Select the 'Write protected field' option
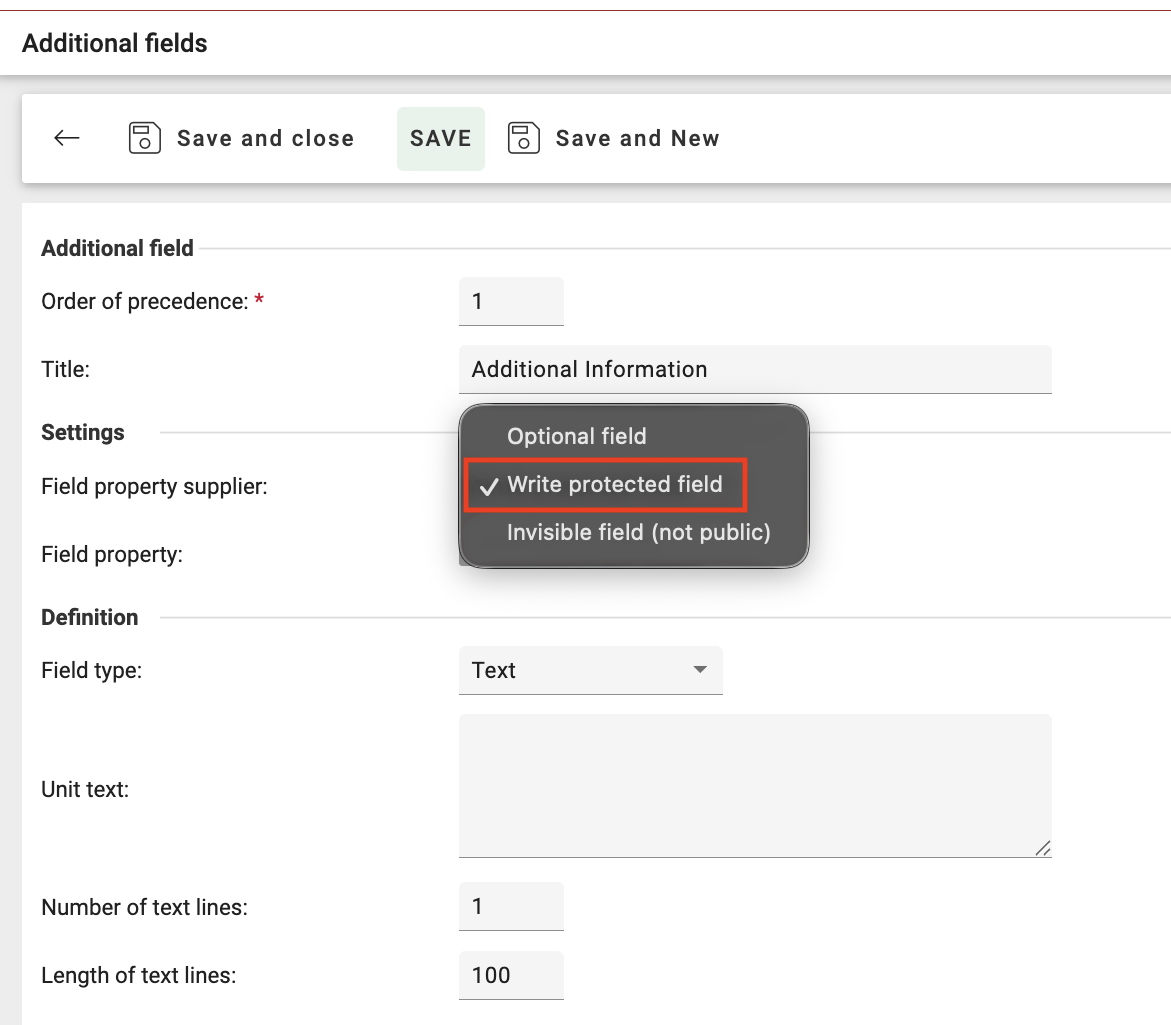This screenshot has height=1025, width=1171. tap(614, 485)
